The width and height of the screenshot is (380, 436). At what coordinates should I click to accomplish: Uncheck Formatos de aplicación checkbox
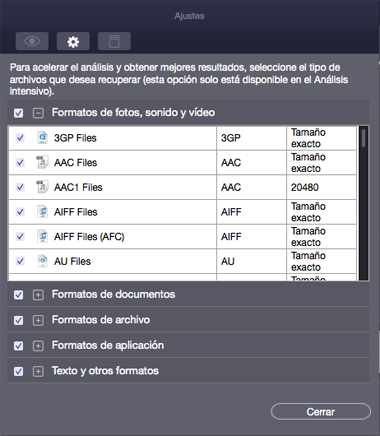[x=19, y=346]
